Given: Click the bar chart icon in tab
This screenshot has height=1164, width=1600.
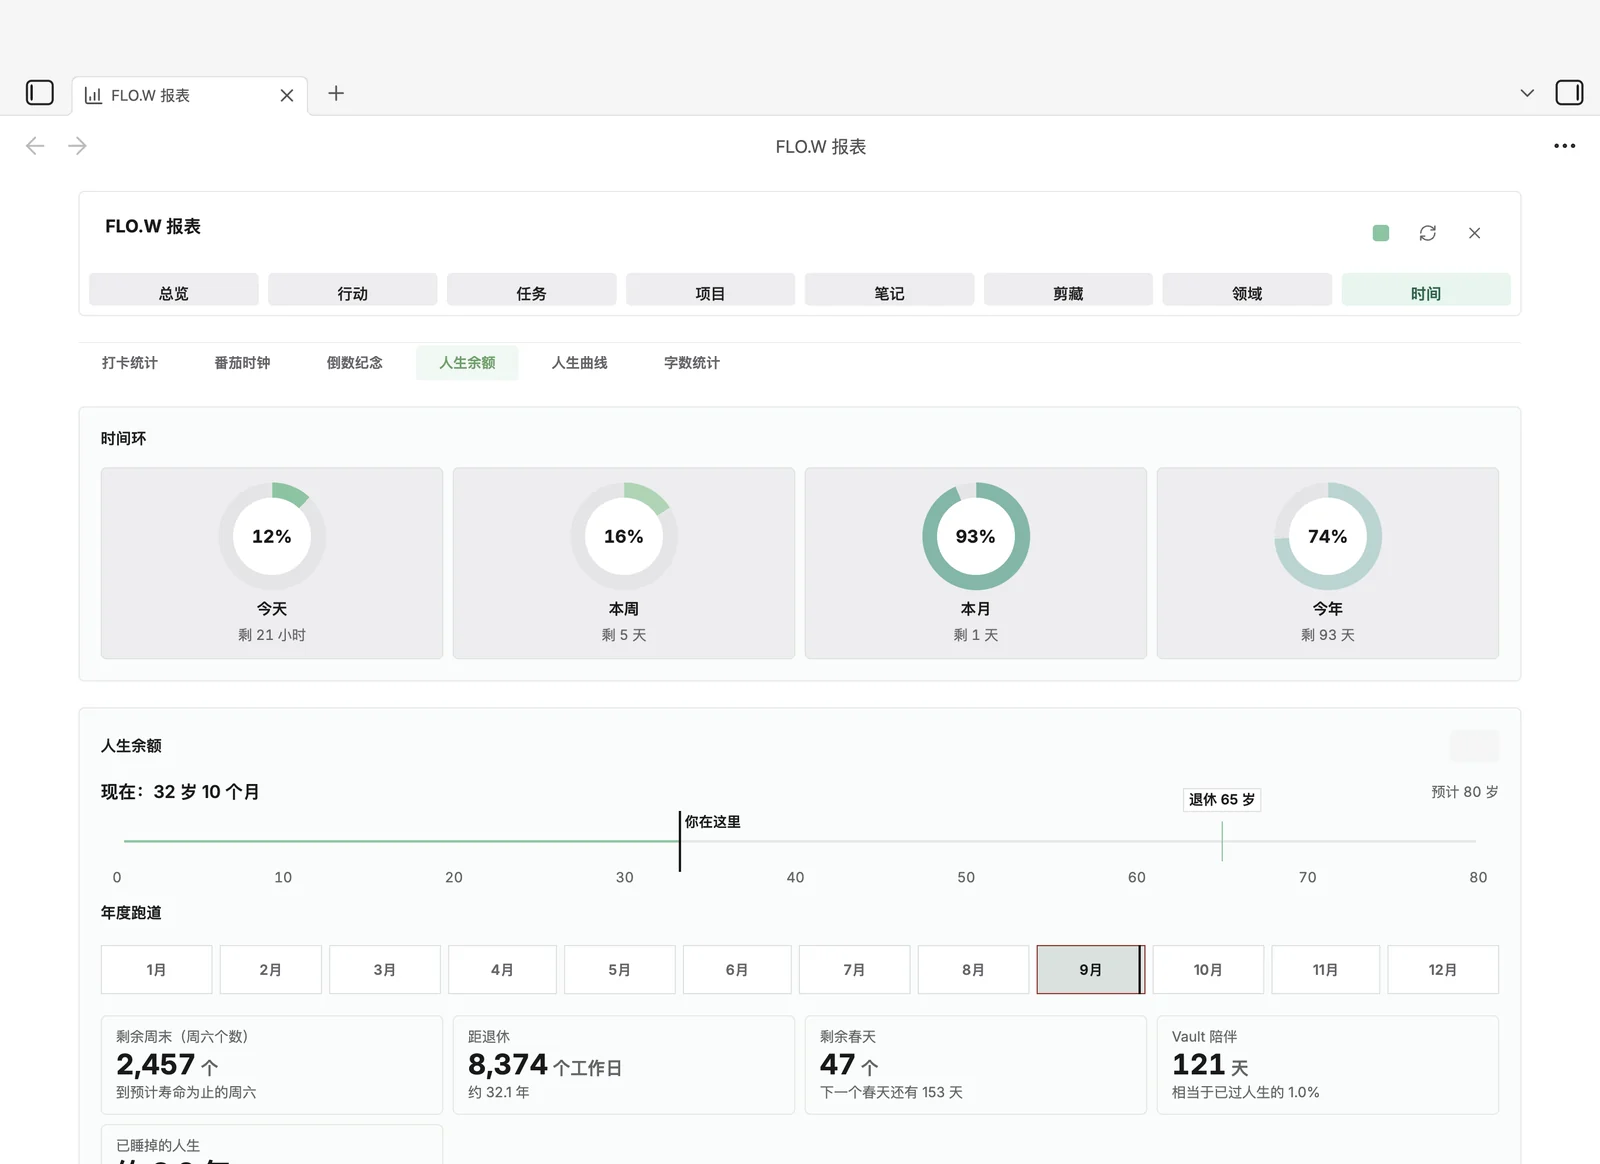Looking at the screenshot, I should point(93,95).
